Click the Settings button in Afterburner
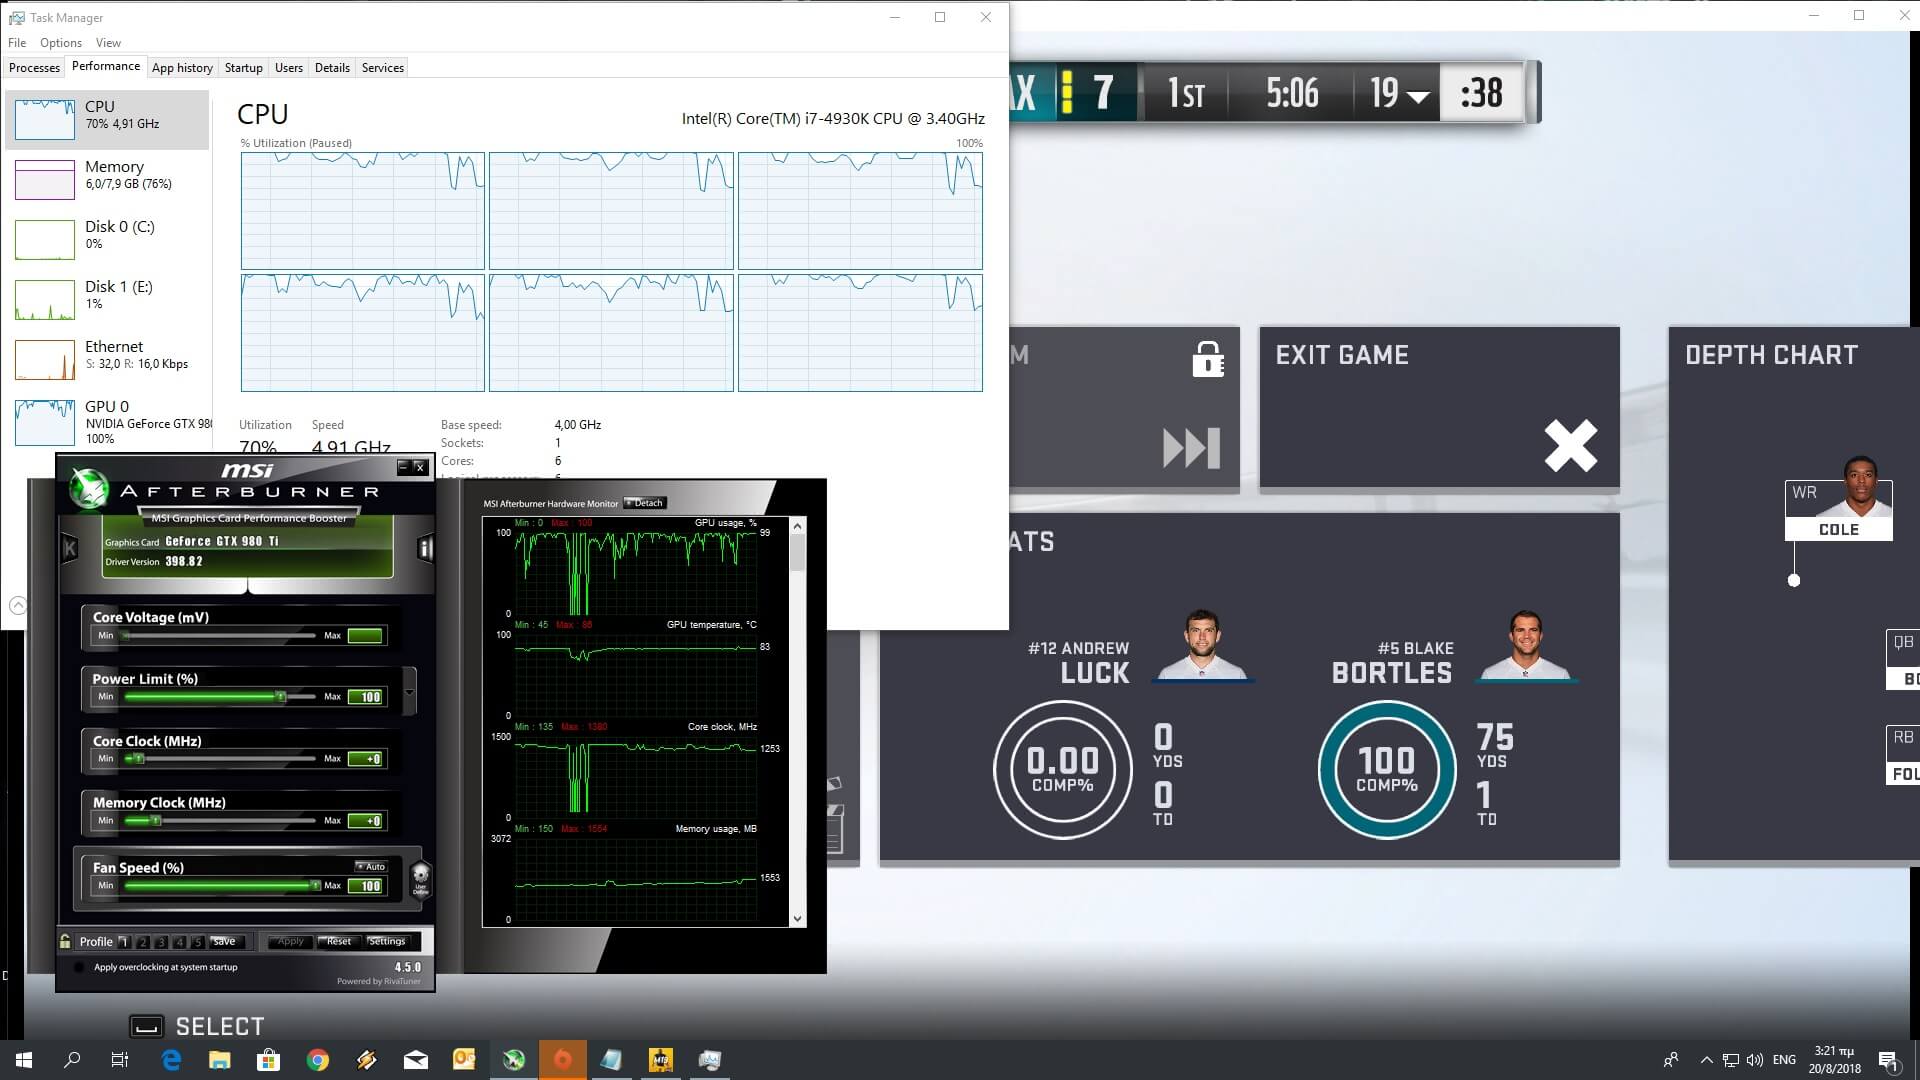Image resolution: width=1920 pixels, height=1080 pixels. click(x=387, y=941)
